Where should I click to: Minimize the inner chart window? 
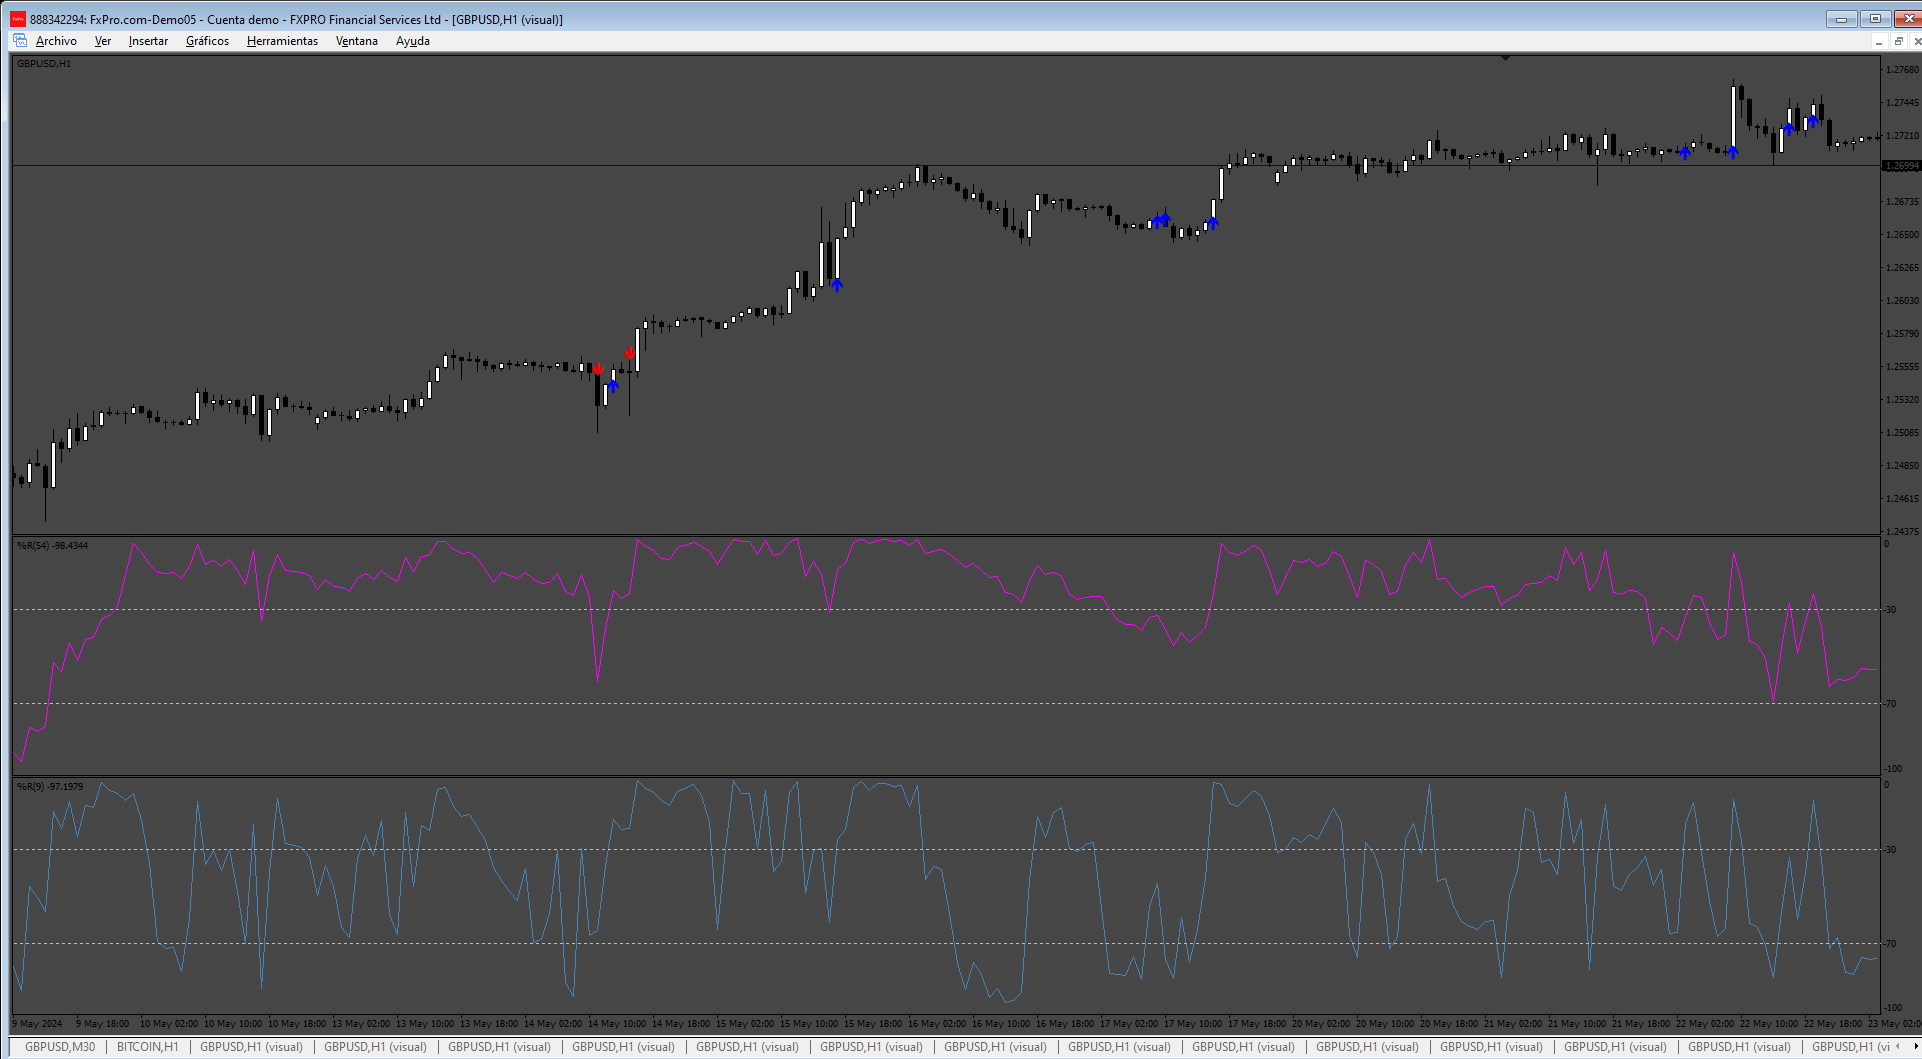tap(1879, 41)
